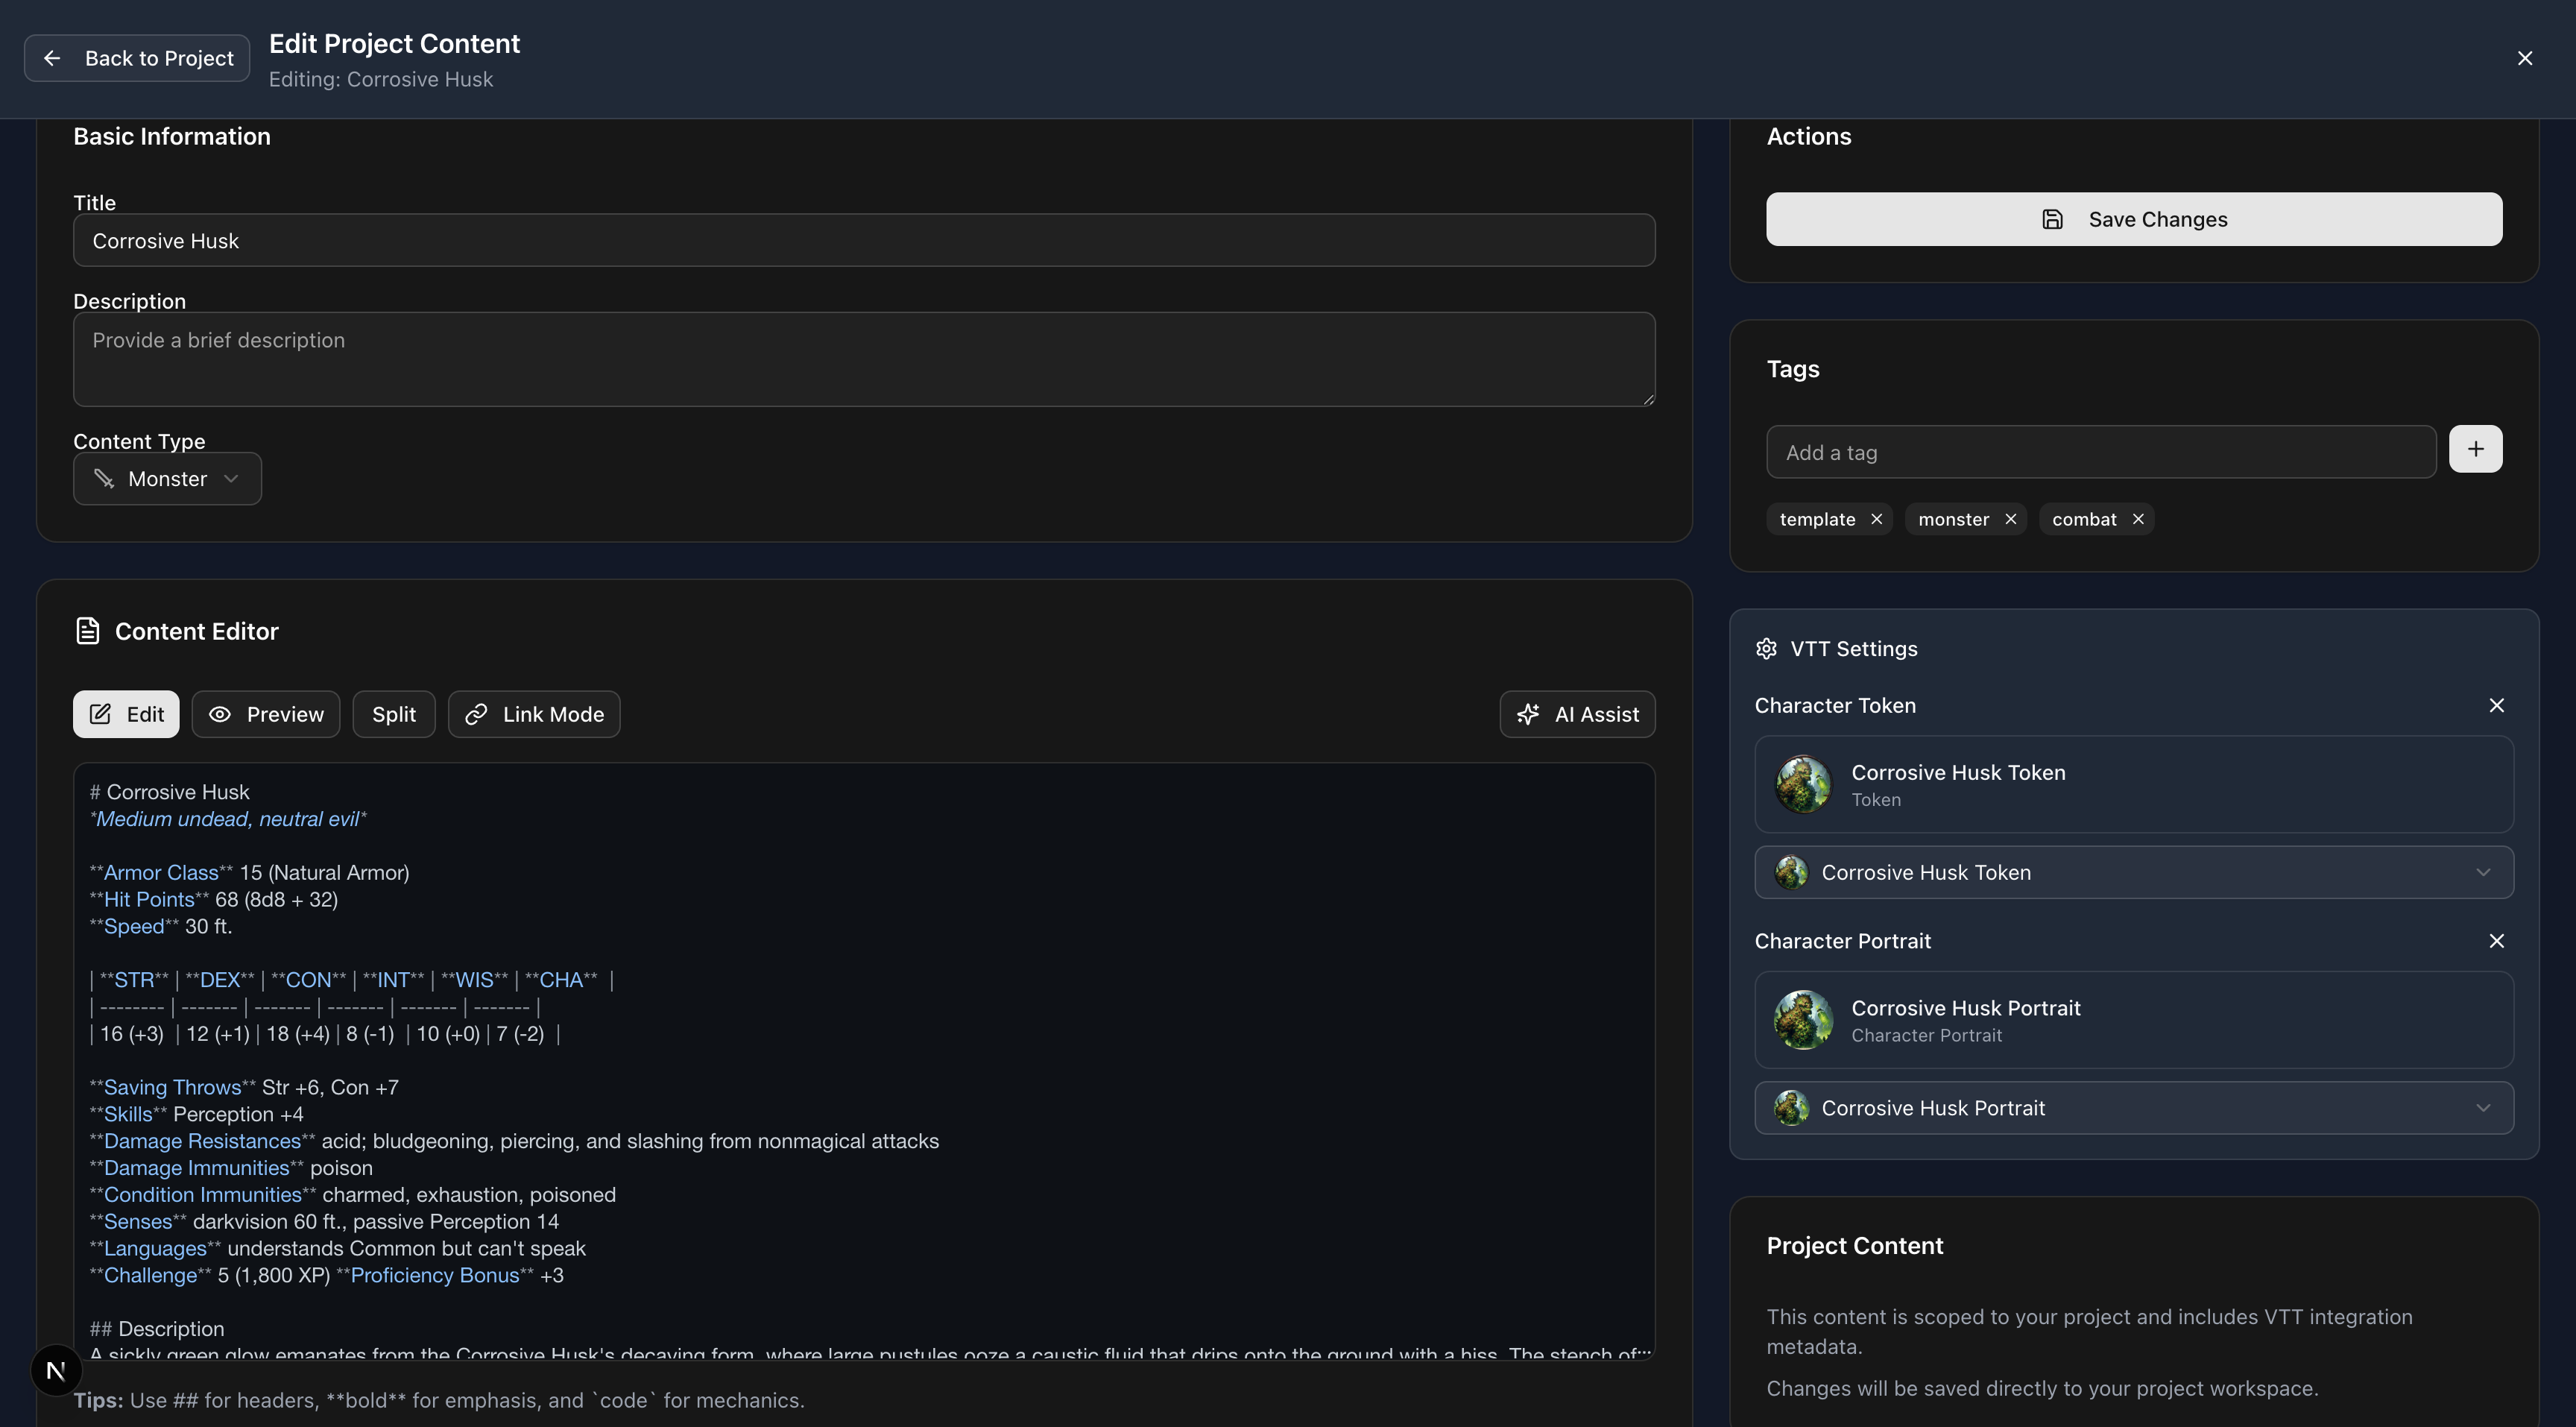The width and height of the screenshot is (2576, 1427).
Task: Enable Link Mode in editor
Action: coord(534,714)
